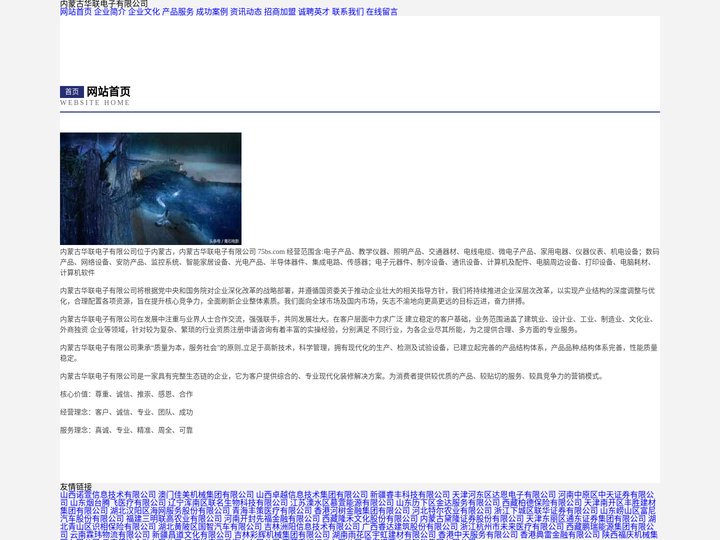
Task: Open friend link 澳门佳美机械集团有限公司
Action: click(206, 495)
